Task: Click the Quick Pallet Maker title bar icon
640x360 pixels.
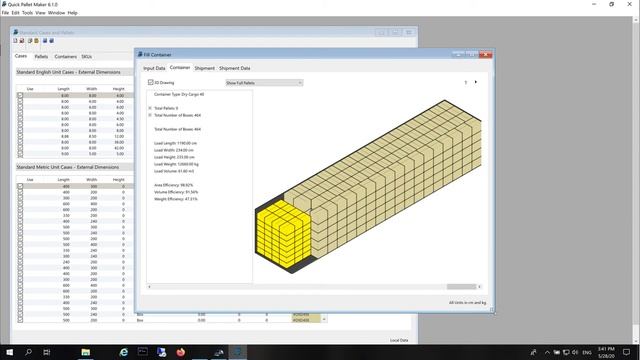Action: point(4,4)
